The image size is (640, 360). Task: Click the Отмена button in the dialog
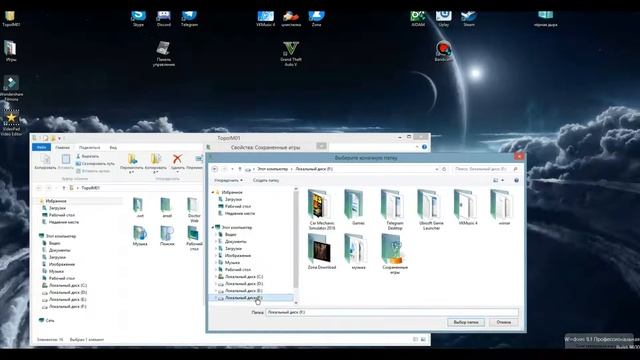504,322
